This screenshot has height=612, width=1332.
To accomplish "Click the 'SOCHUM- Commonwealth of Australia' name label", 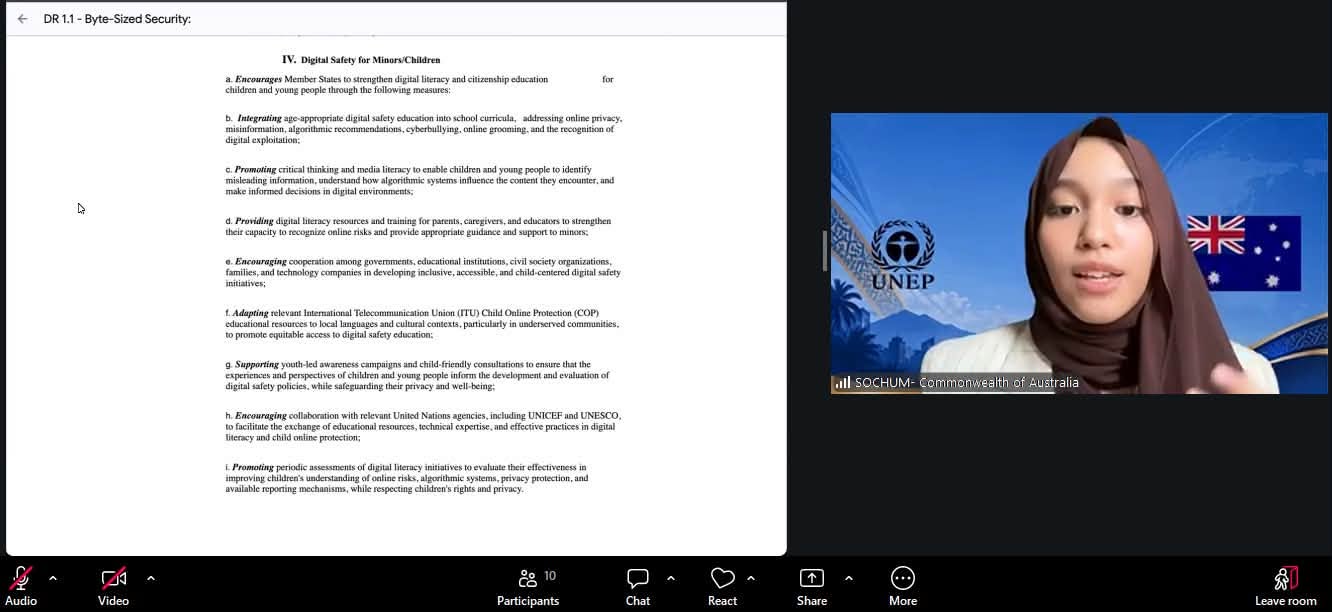I will pos(967,382).
